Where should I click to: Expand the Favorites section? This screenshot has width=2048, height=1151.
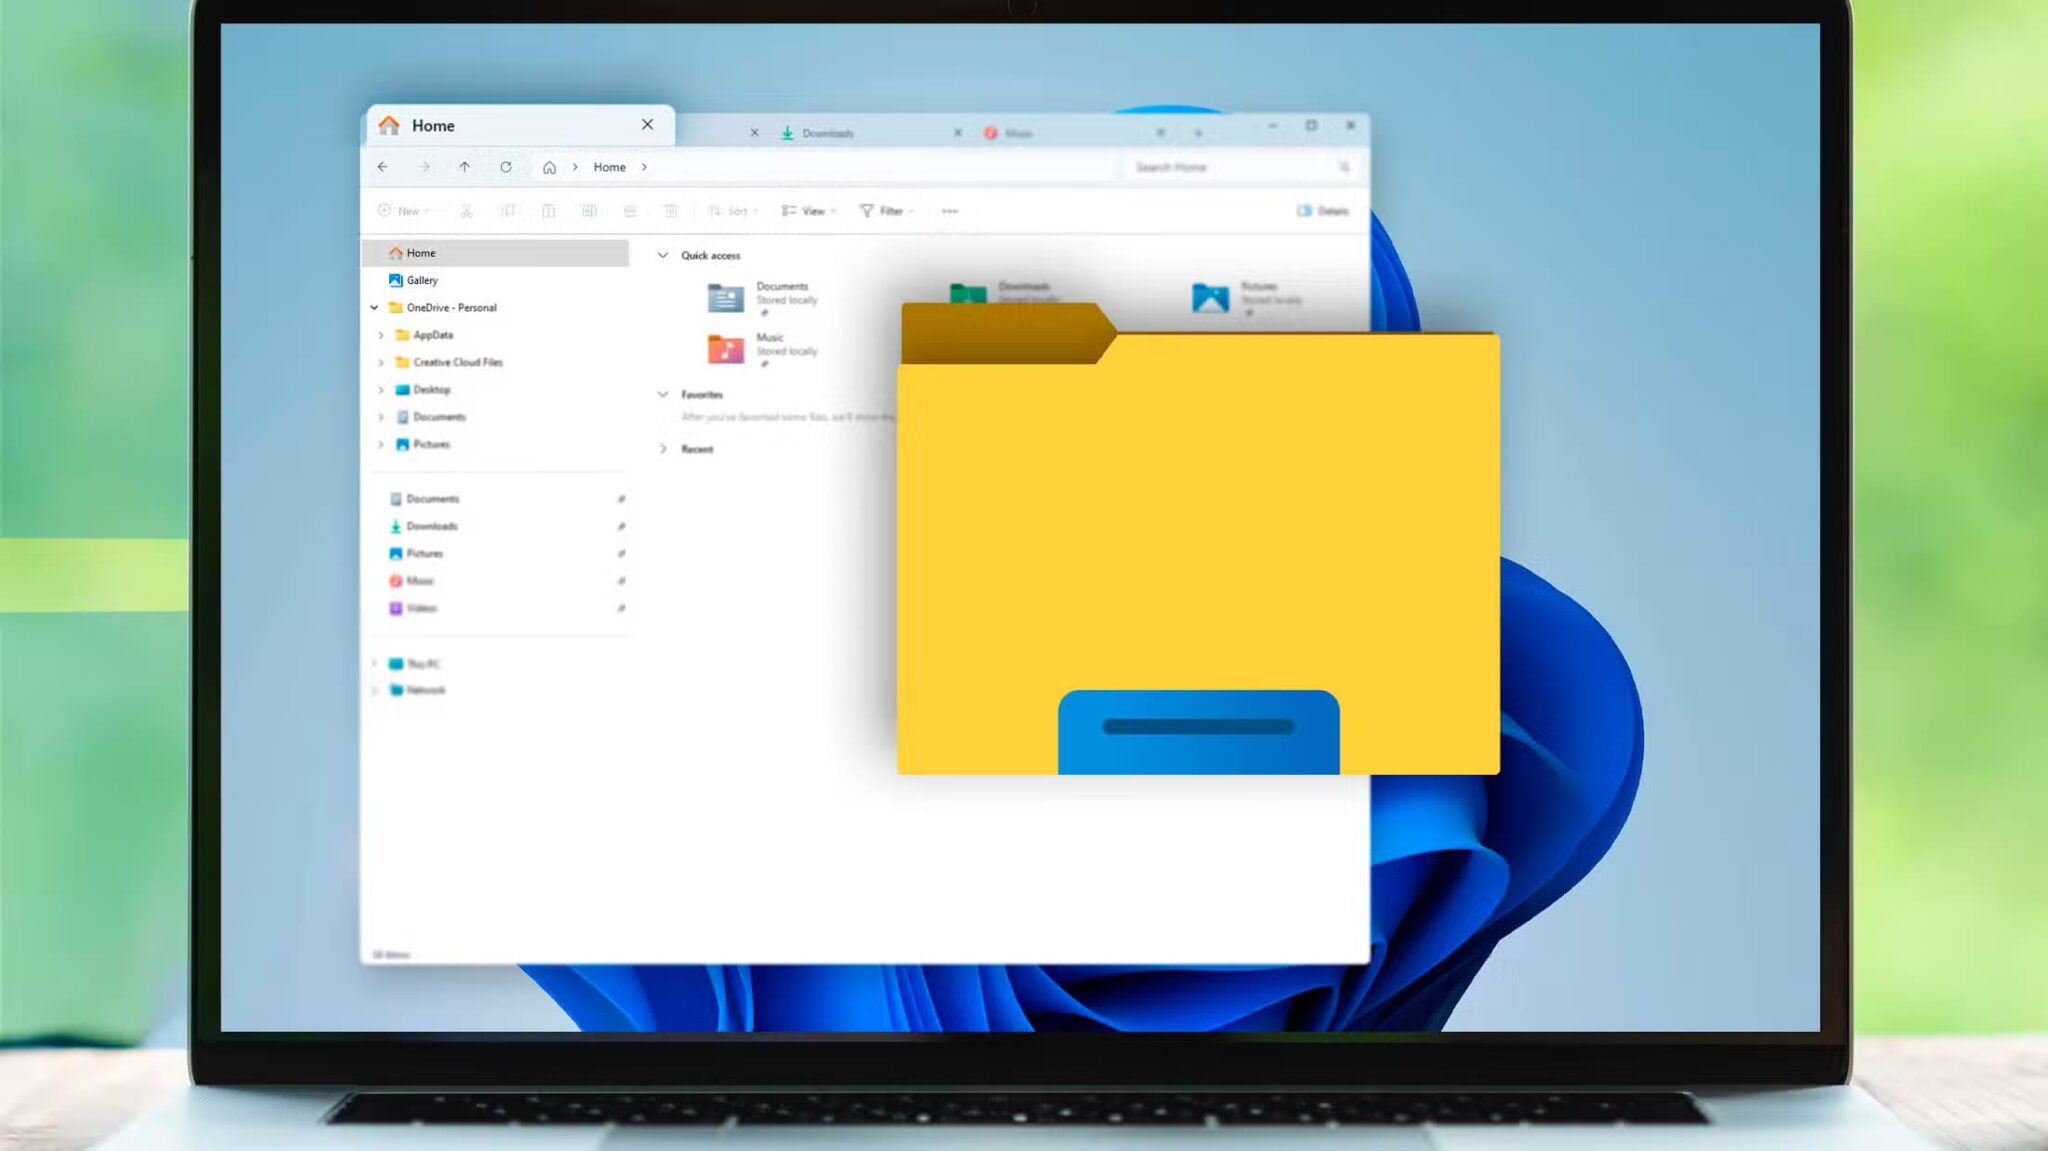tap(663, 394)
